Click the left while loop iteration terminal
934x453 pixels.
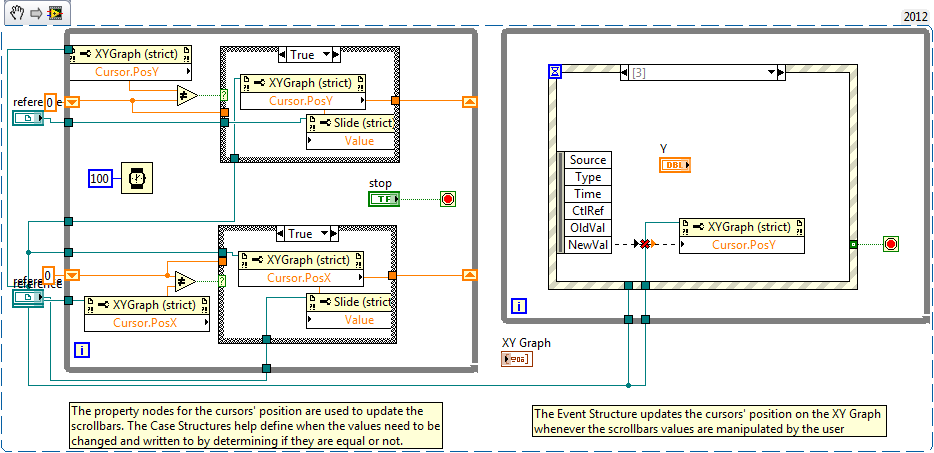[82, 350]
